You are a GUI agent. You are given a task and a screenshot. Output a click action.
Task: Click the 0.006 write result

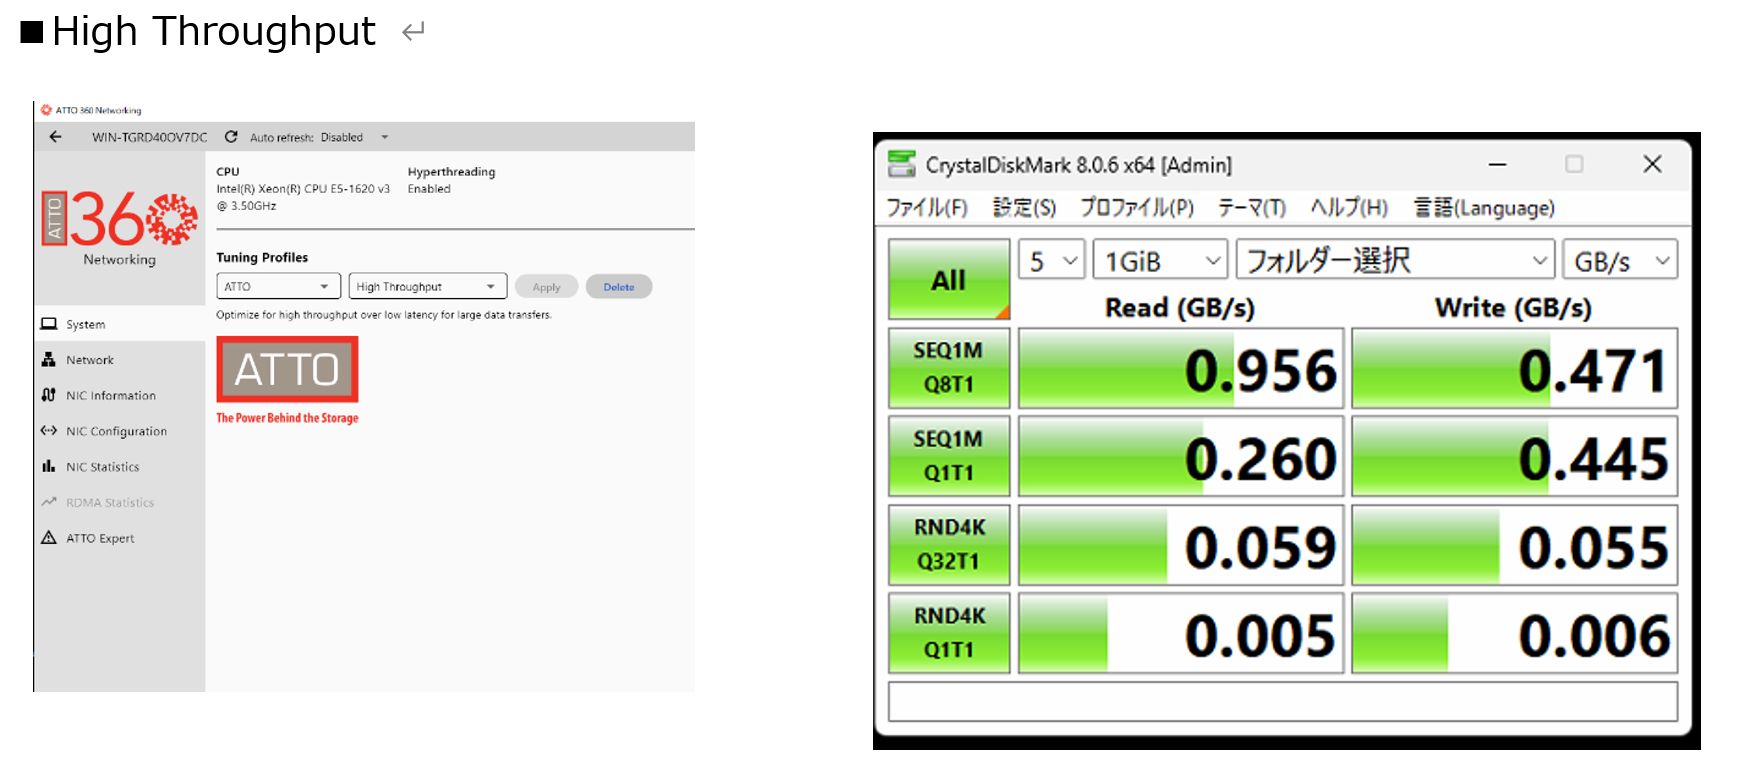click(x=1514, y=633)
